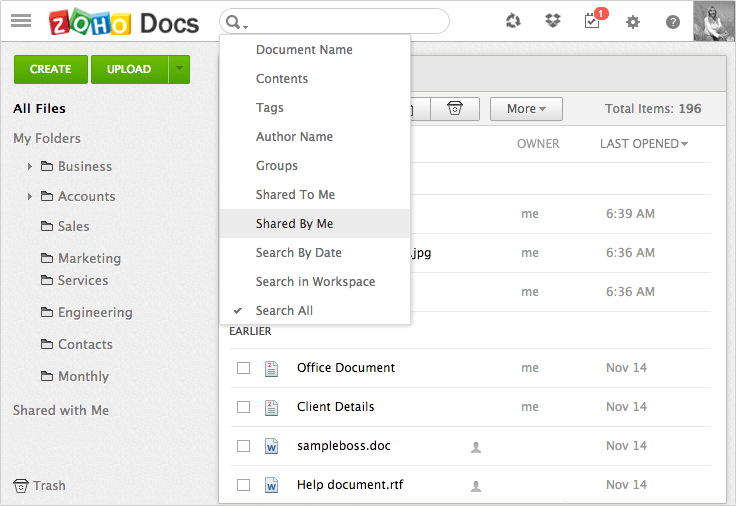Click shared user icon beside sampleboss.doc
736x506 pixels.
[x=476, y=447]
